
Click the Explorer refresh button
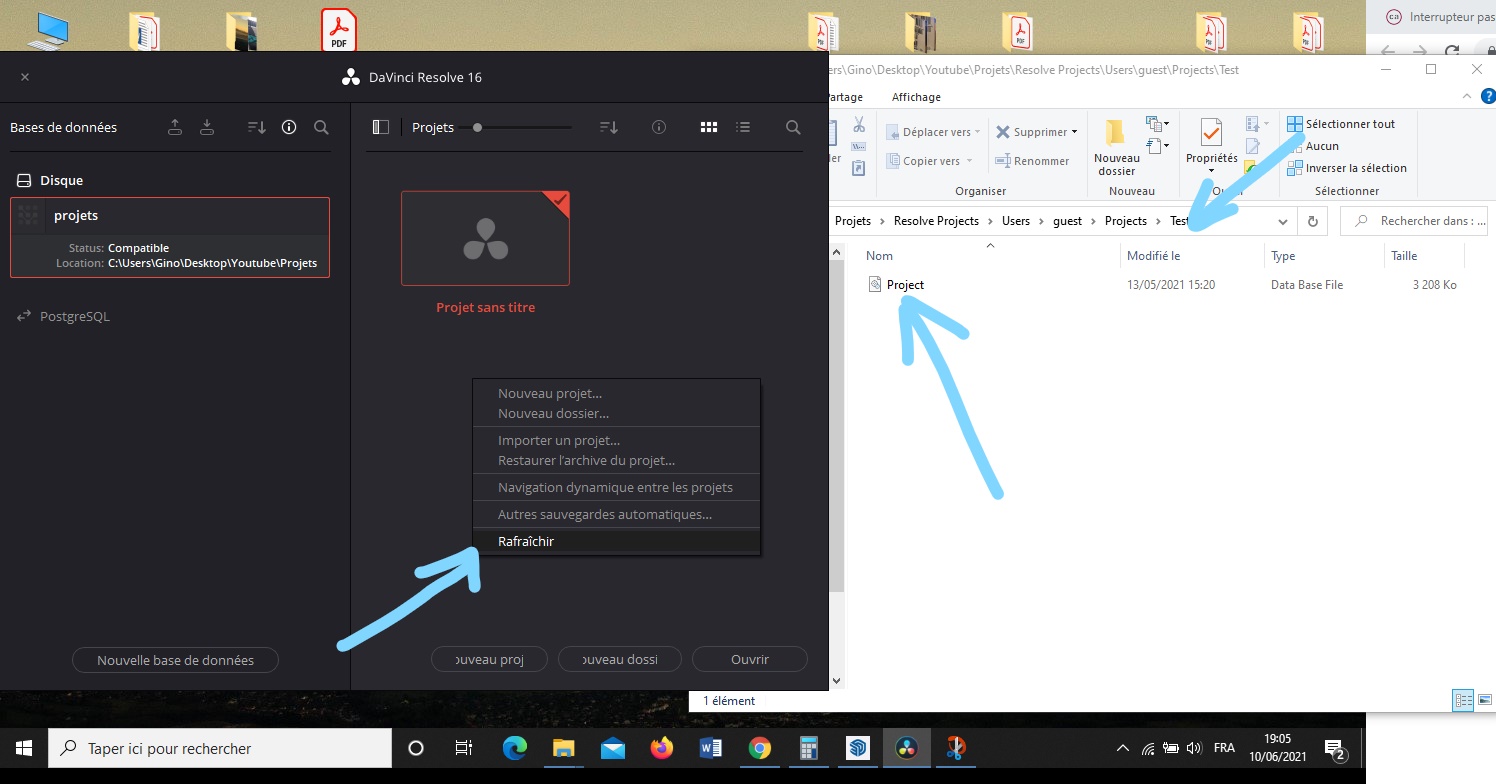(1312, 221)
